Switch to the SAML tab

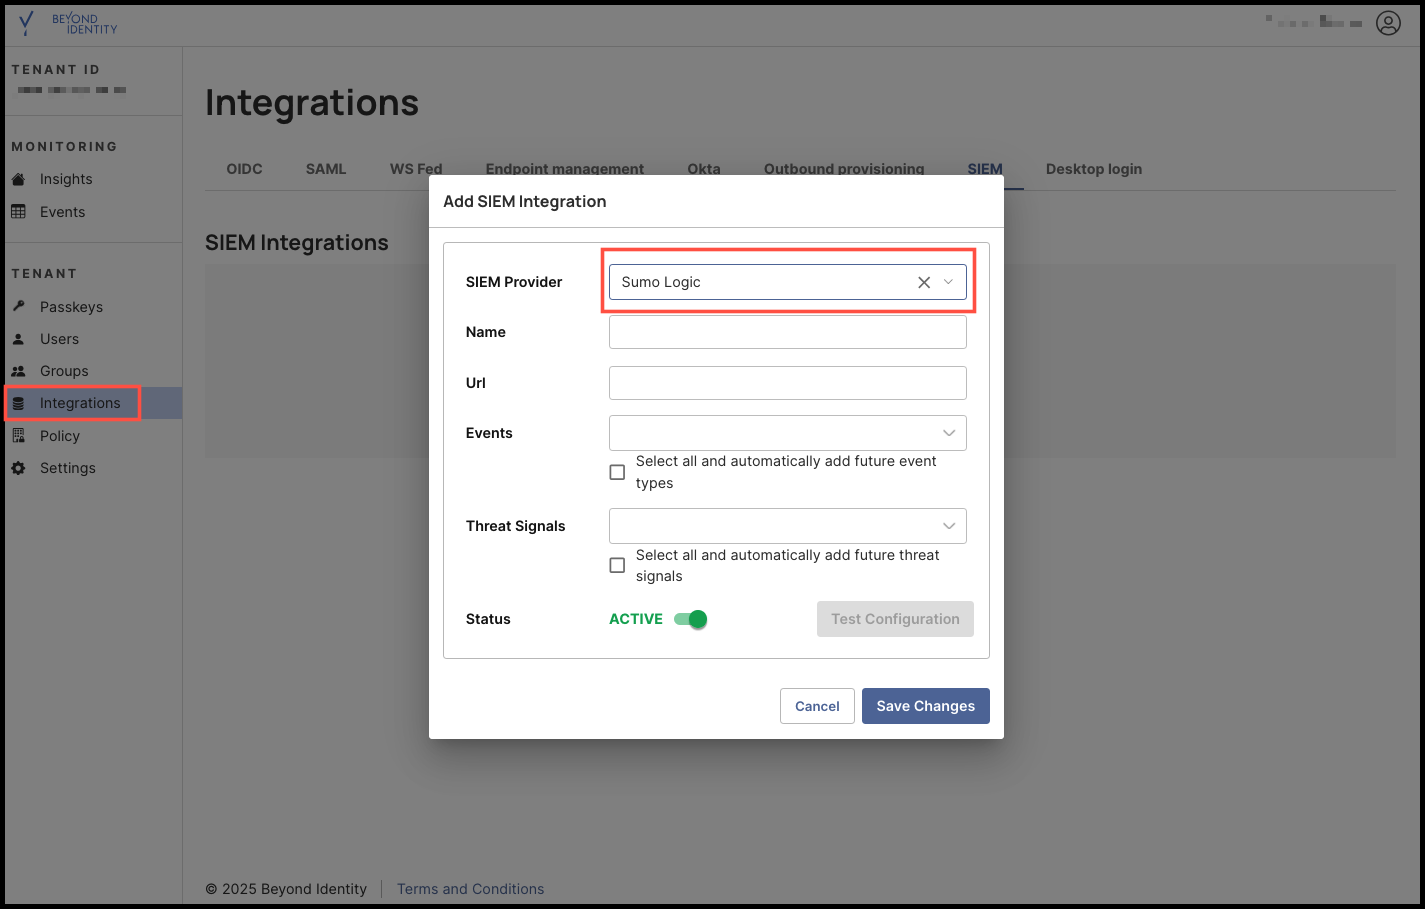pyautogui.click(x=325, y=169)
